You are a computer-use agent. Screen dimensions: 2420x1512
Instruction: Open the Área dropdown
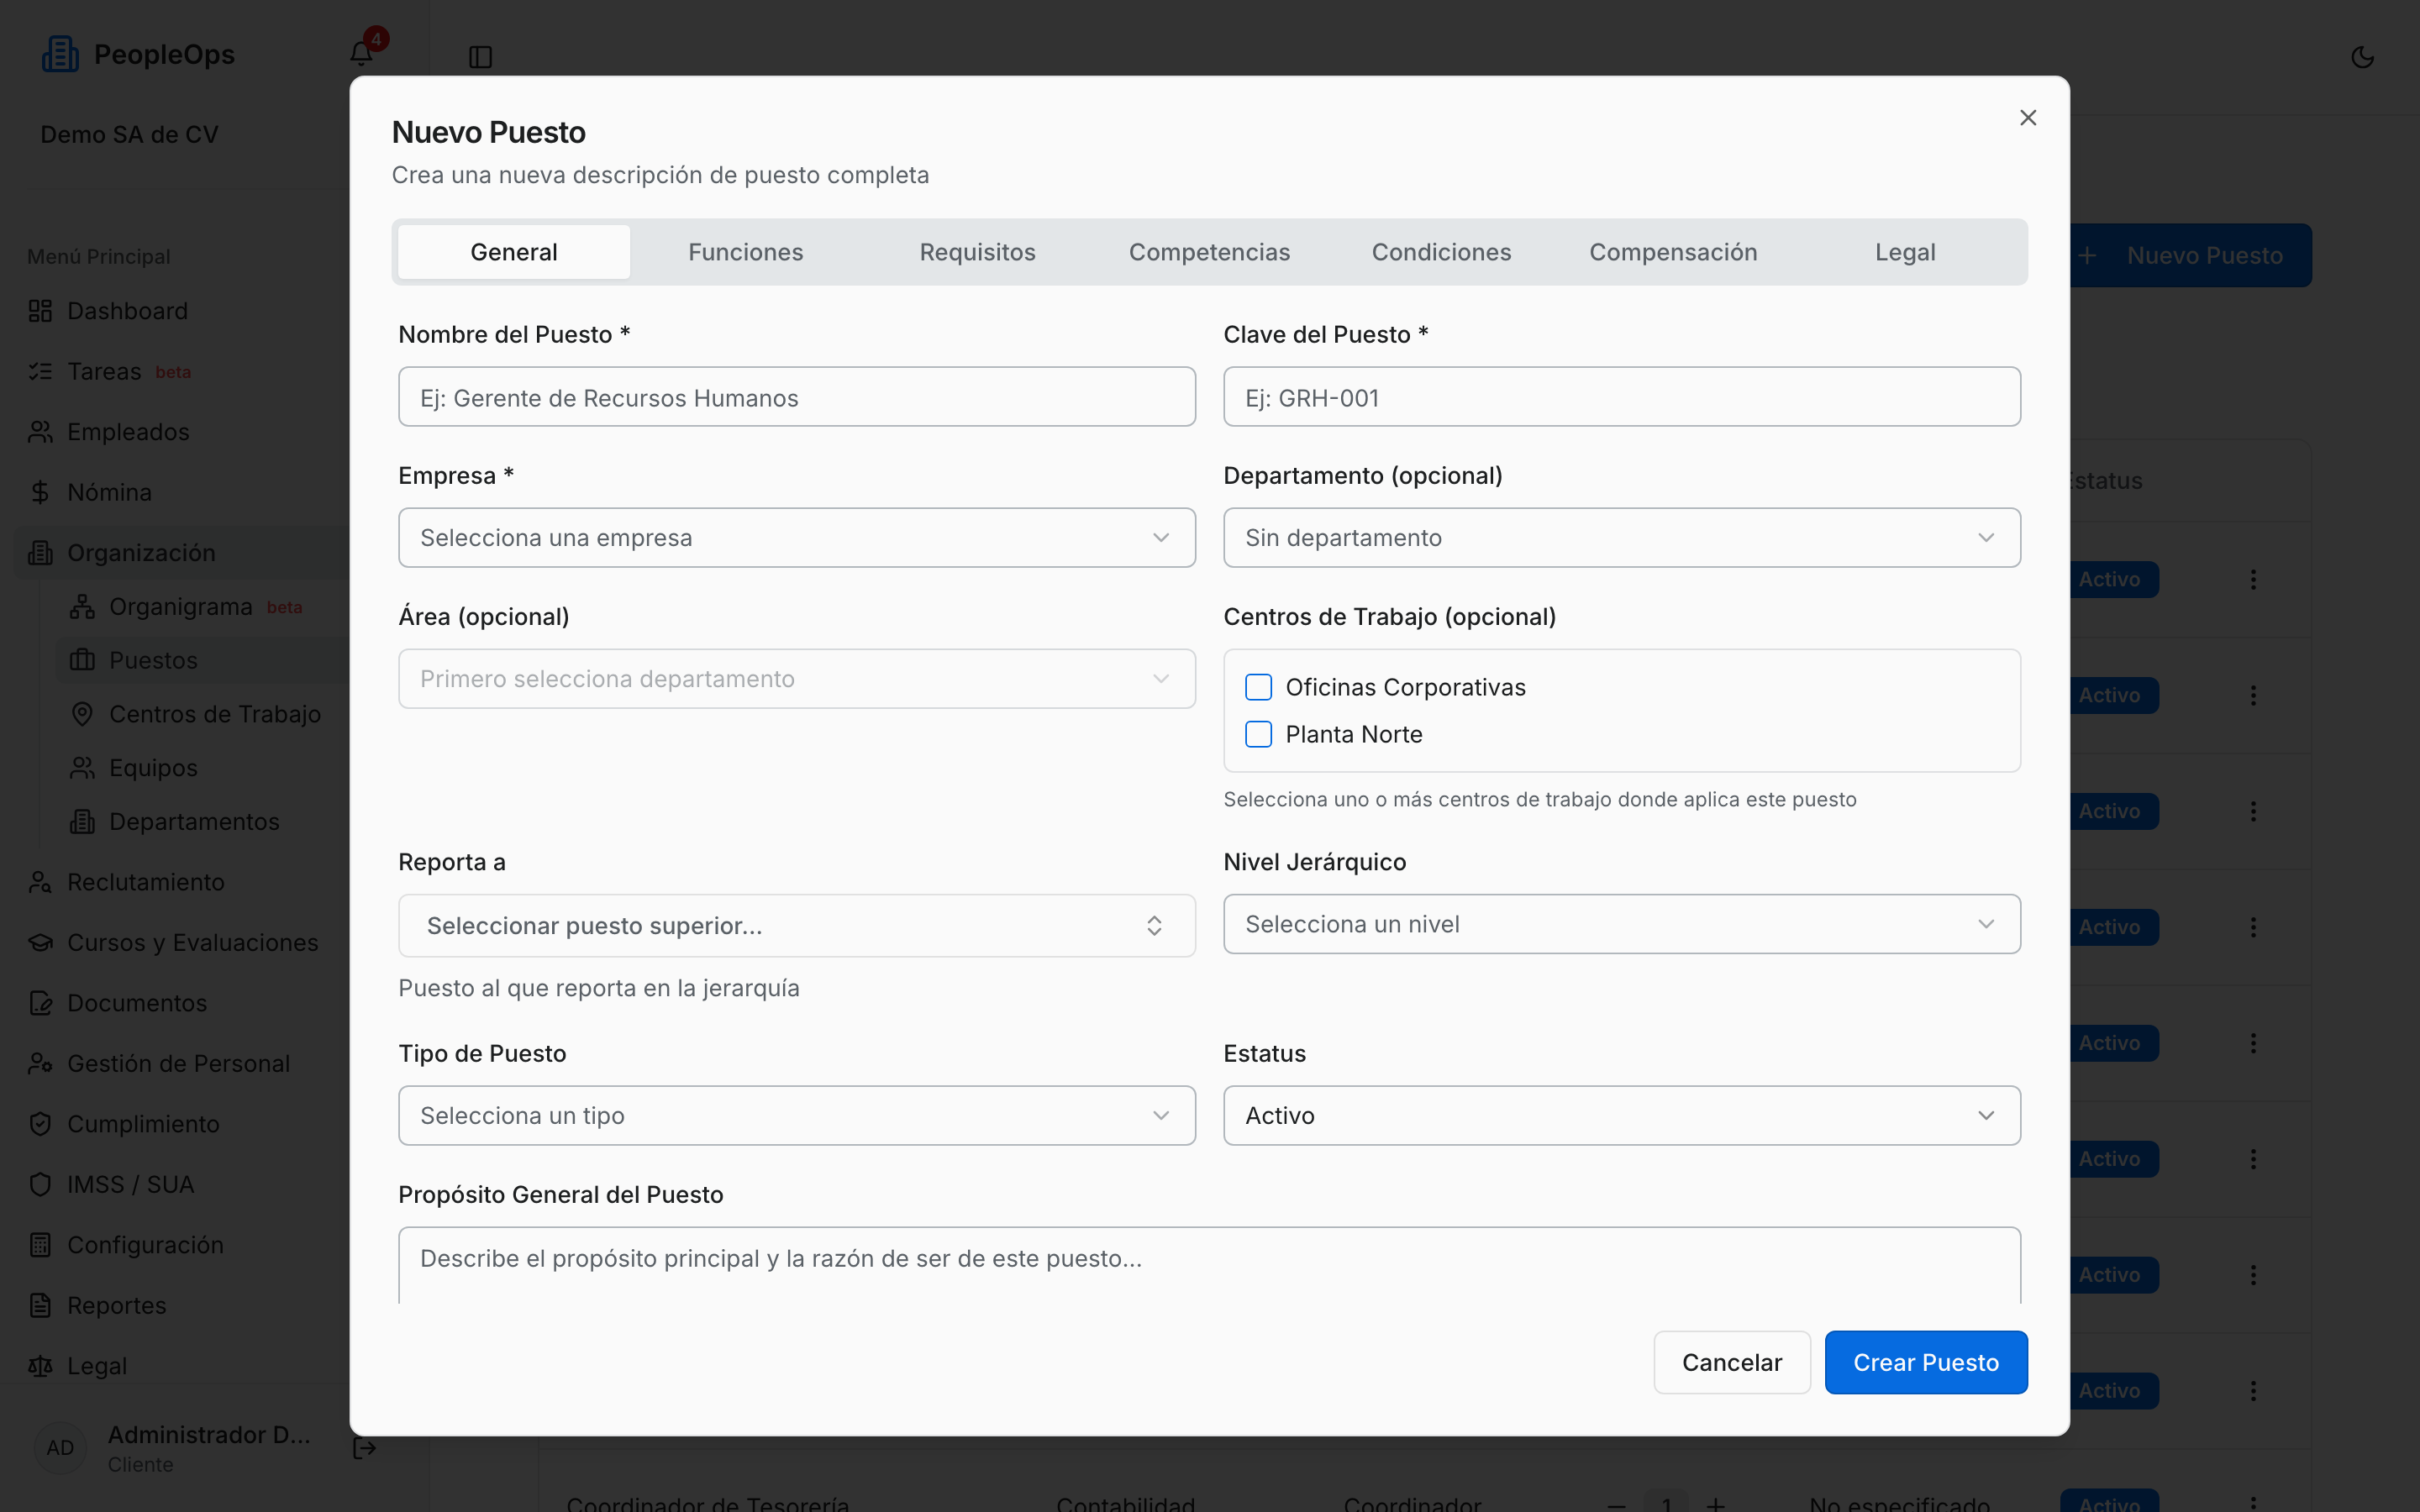(796, 679)
